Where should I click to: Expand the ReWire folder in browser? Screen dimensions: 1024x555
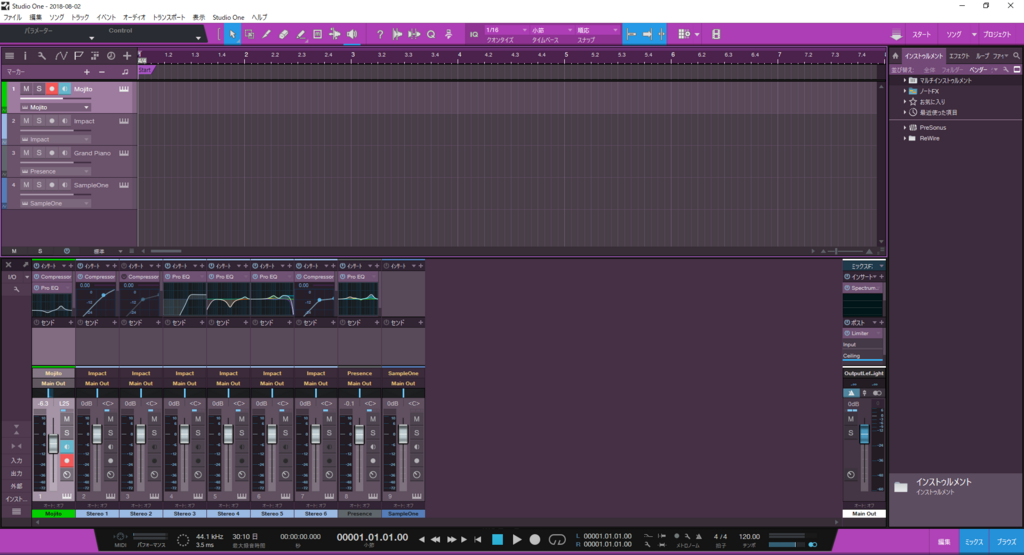pyautogui.click(x=904, y=138)
